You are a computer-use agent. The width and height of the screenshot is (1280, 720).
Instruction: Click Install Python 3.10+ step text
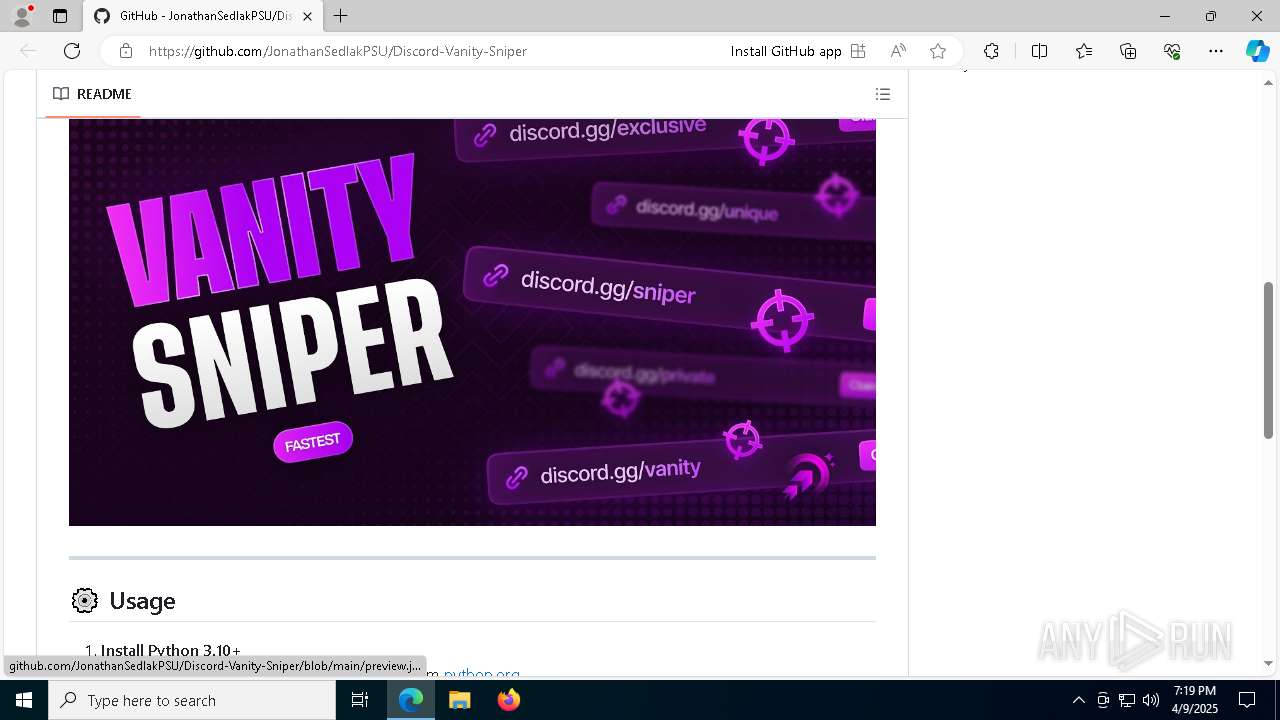(x=171, y=651)
